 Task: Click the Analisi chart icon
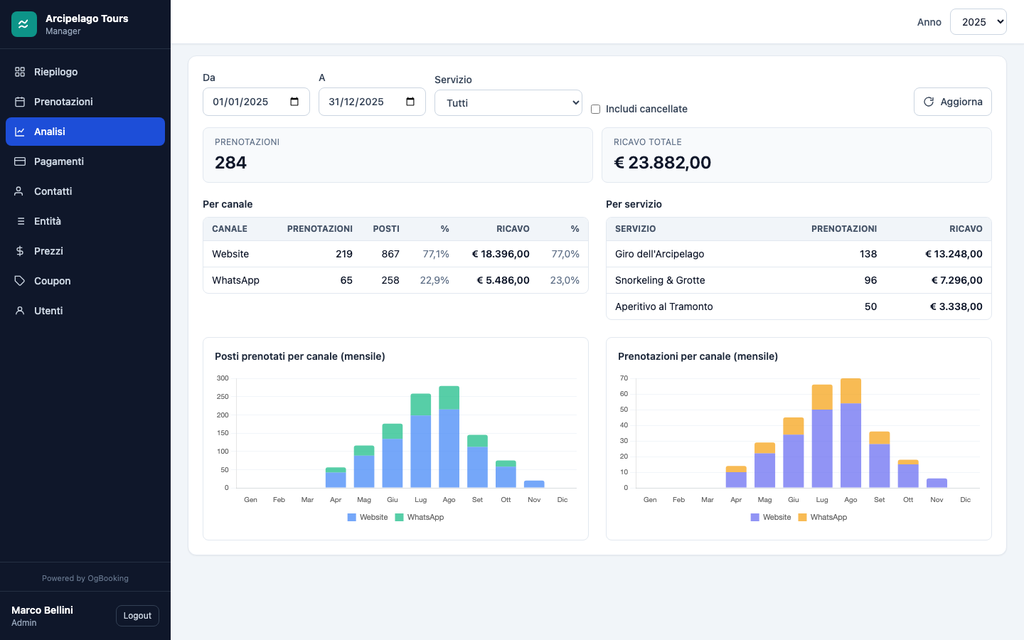point(20,131)
